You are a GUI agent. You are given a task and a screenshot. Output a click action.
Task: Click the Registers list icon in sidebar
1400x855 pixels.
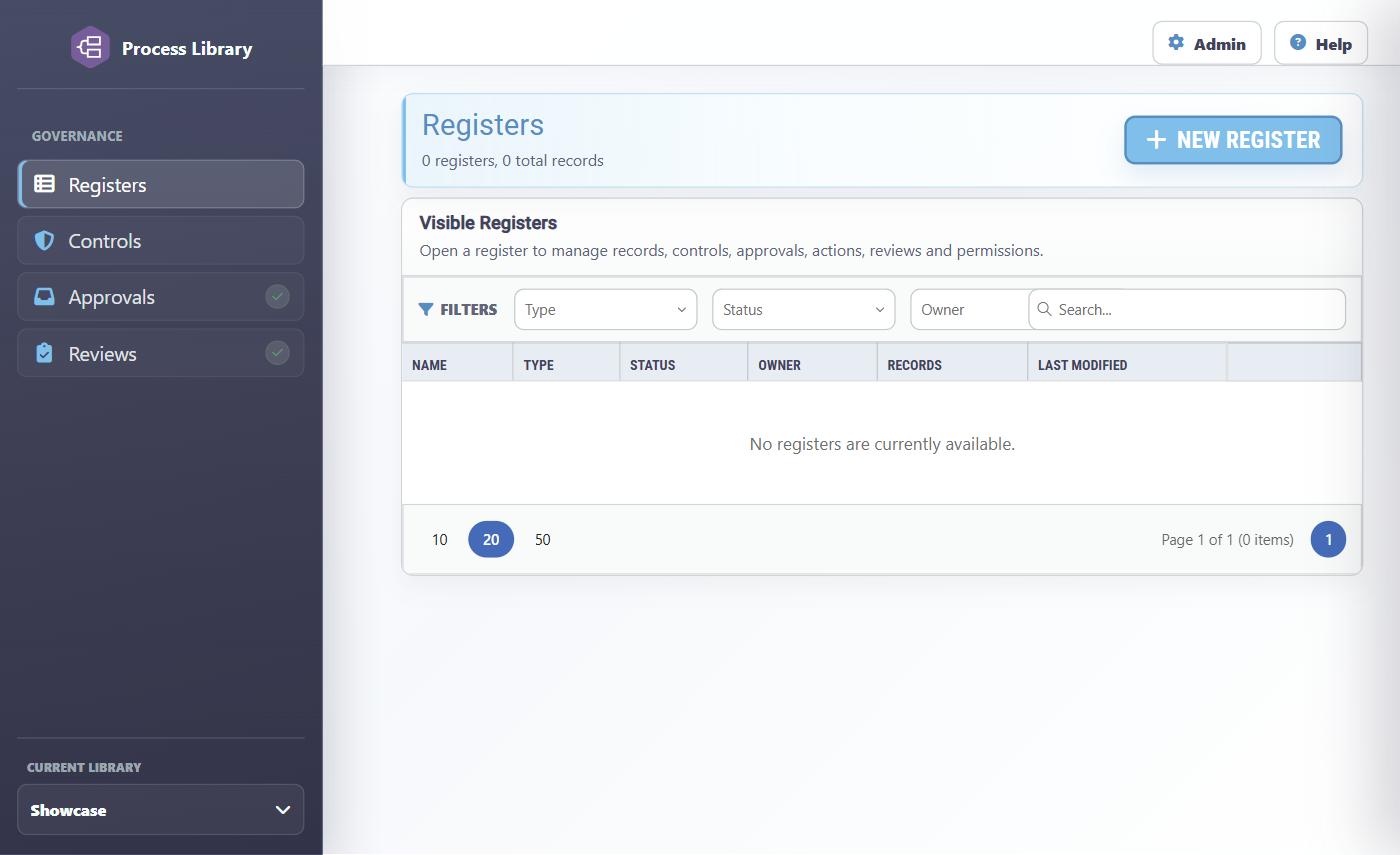point(44,184)
